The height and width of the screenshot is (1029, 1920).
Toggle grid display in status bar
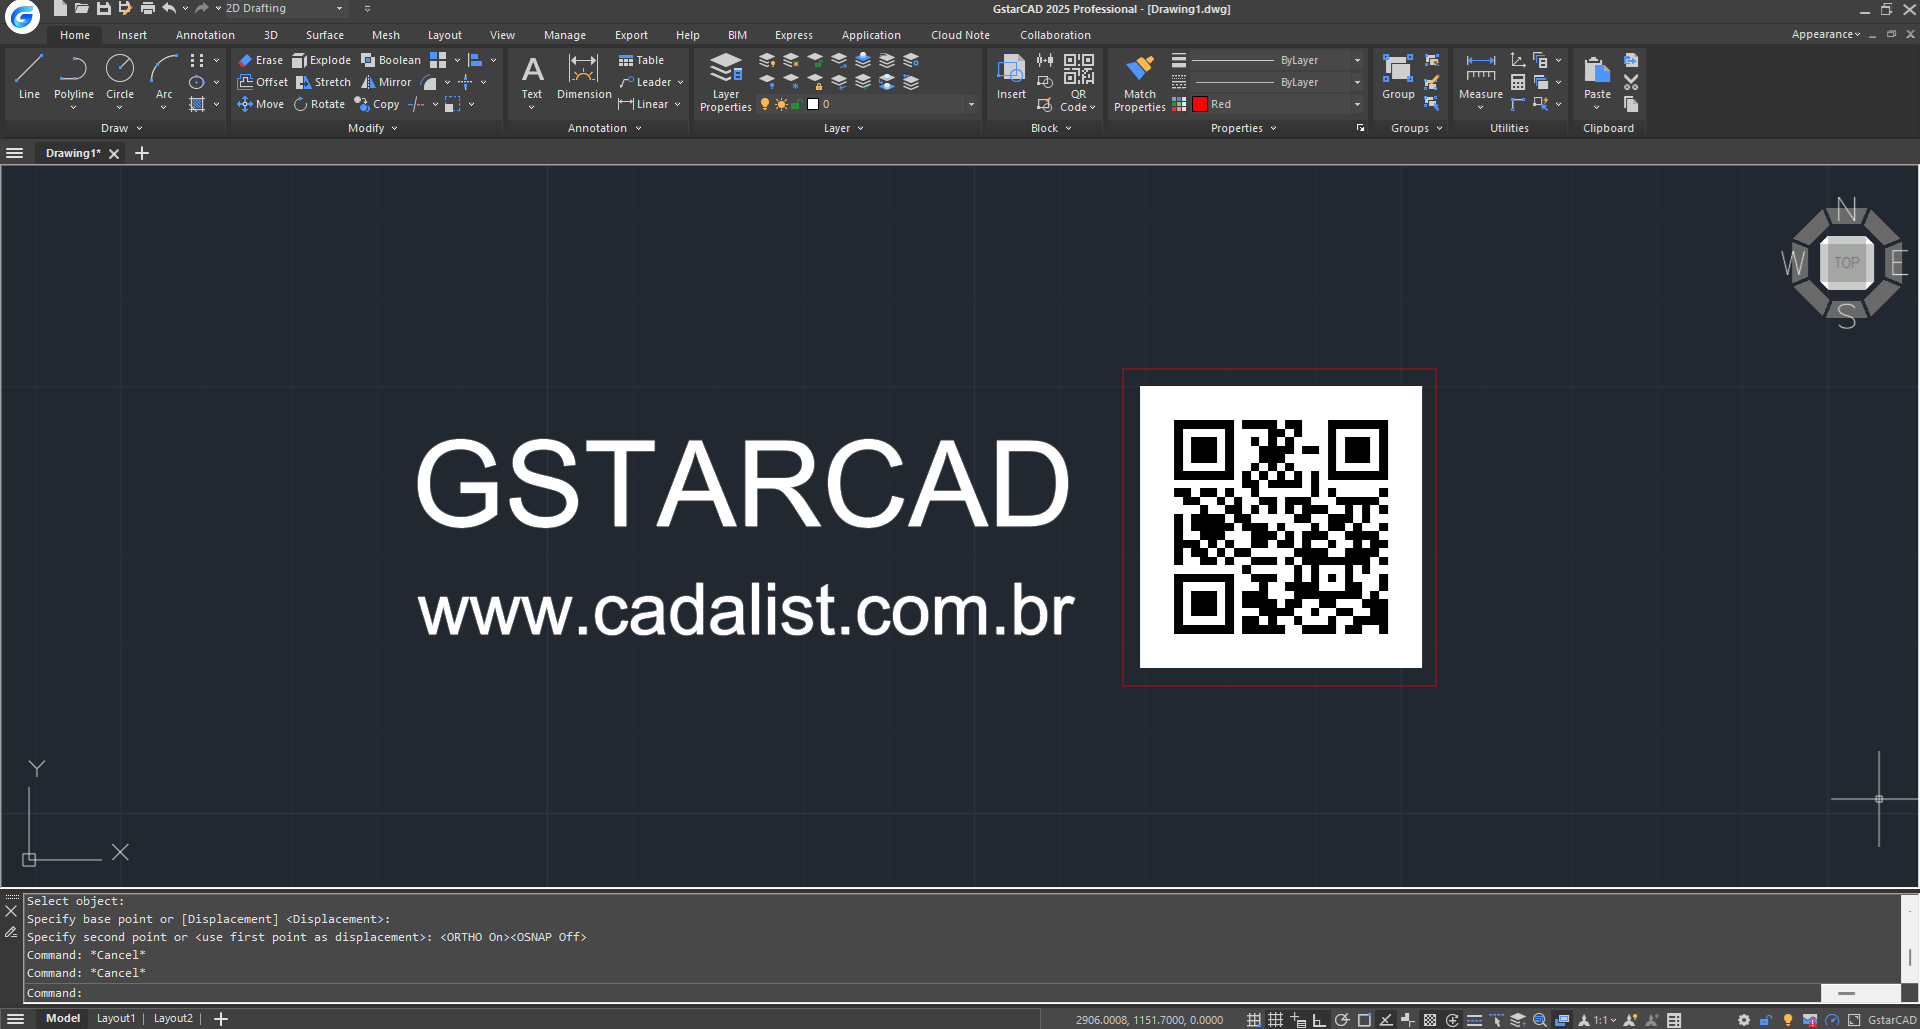[x=1275, y=1020]
